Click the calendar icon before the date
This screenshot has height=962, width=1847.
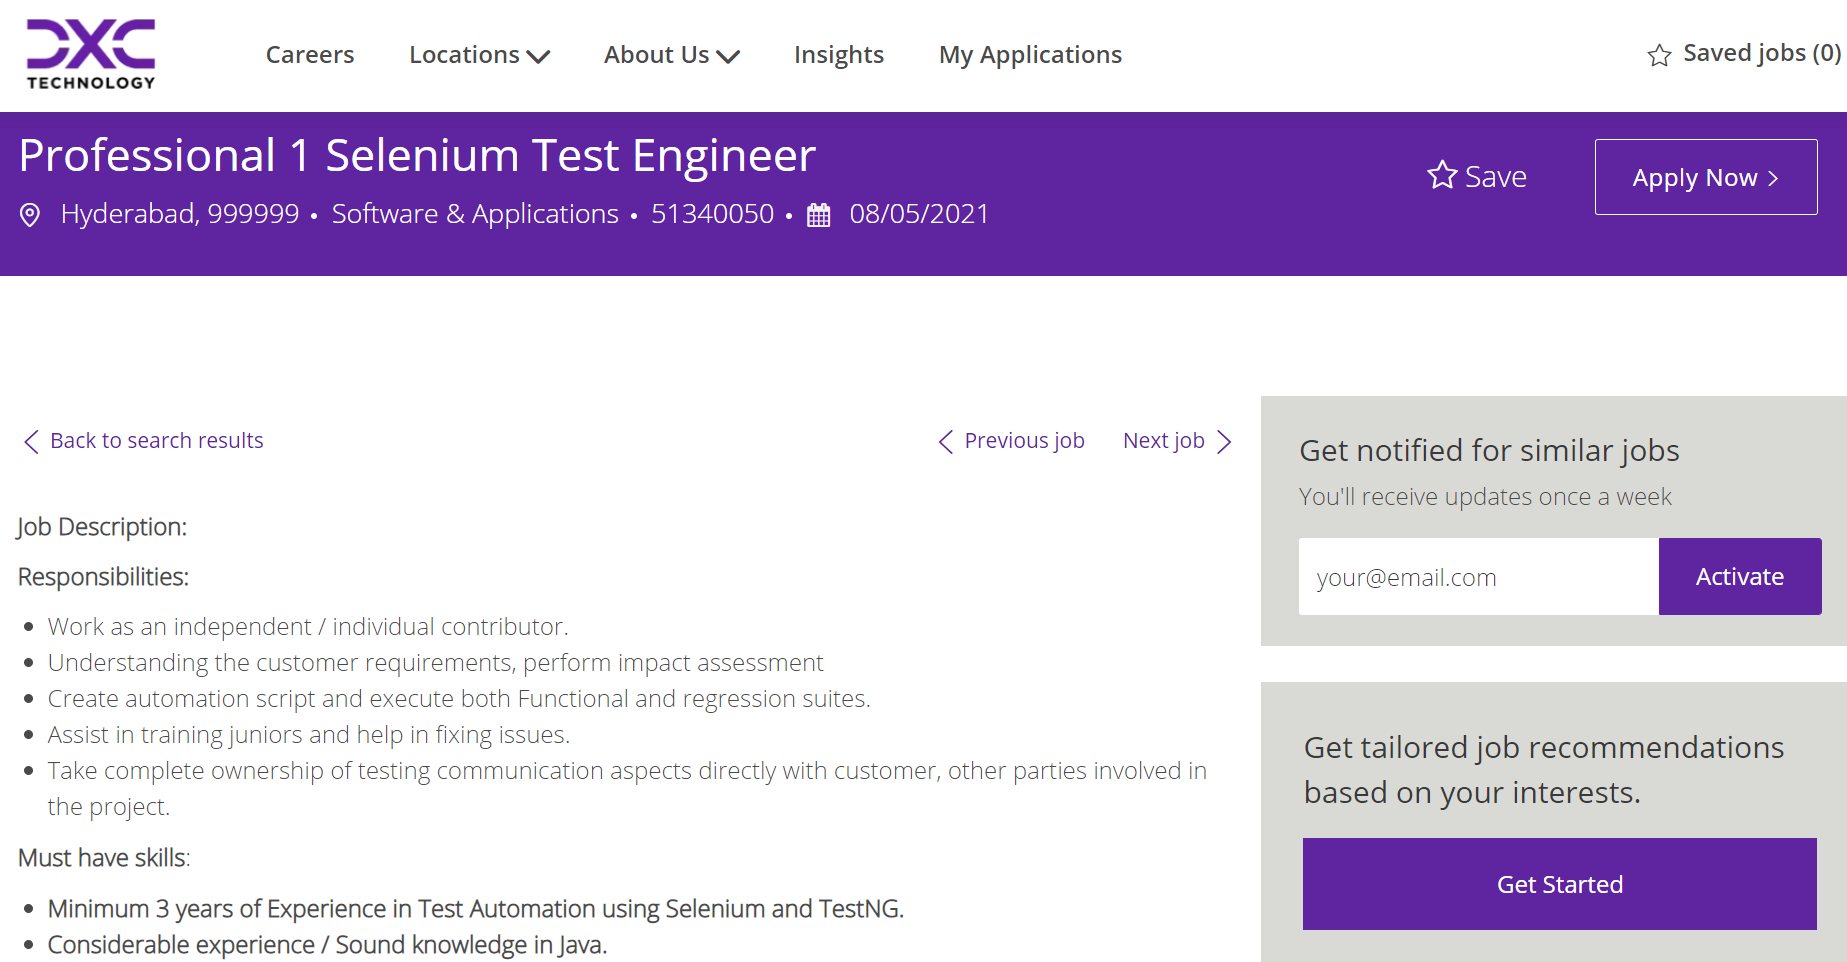point(818,215)
